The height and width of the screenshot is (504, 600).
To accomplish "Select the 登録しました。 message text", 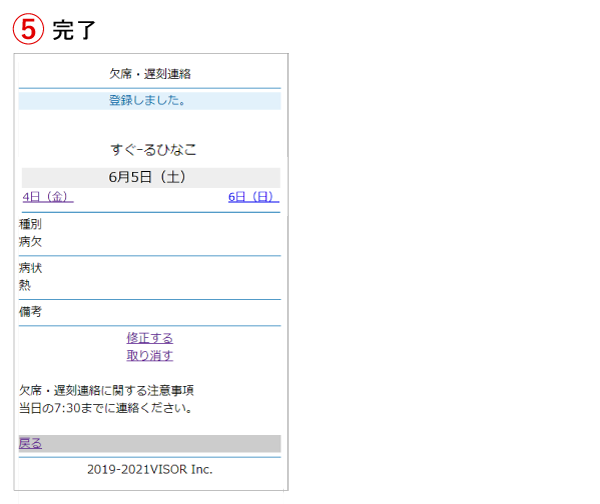I will tap(147, 100).
